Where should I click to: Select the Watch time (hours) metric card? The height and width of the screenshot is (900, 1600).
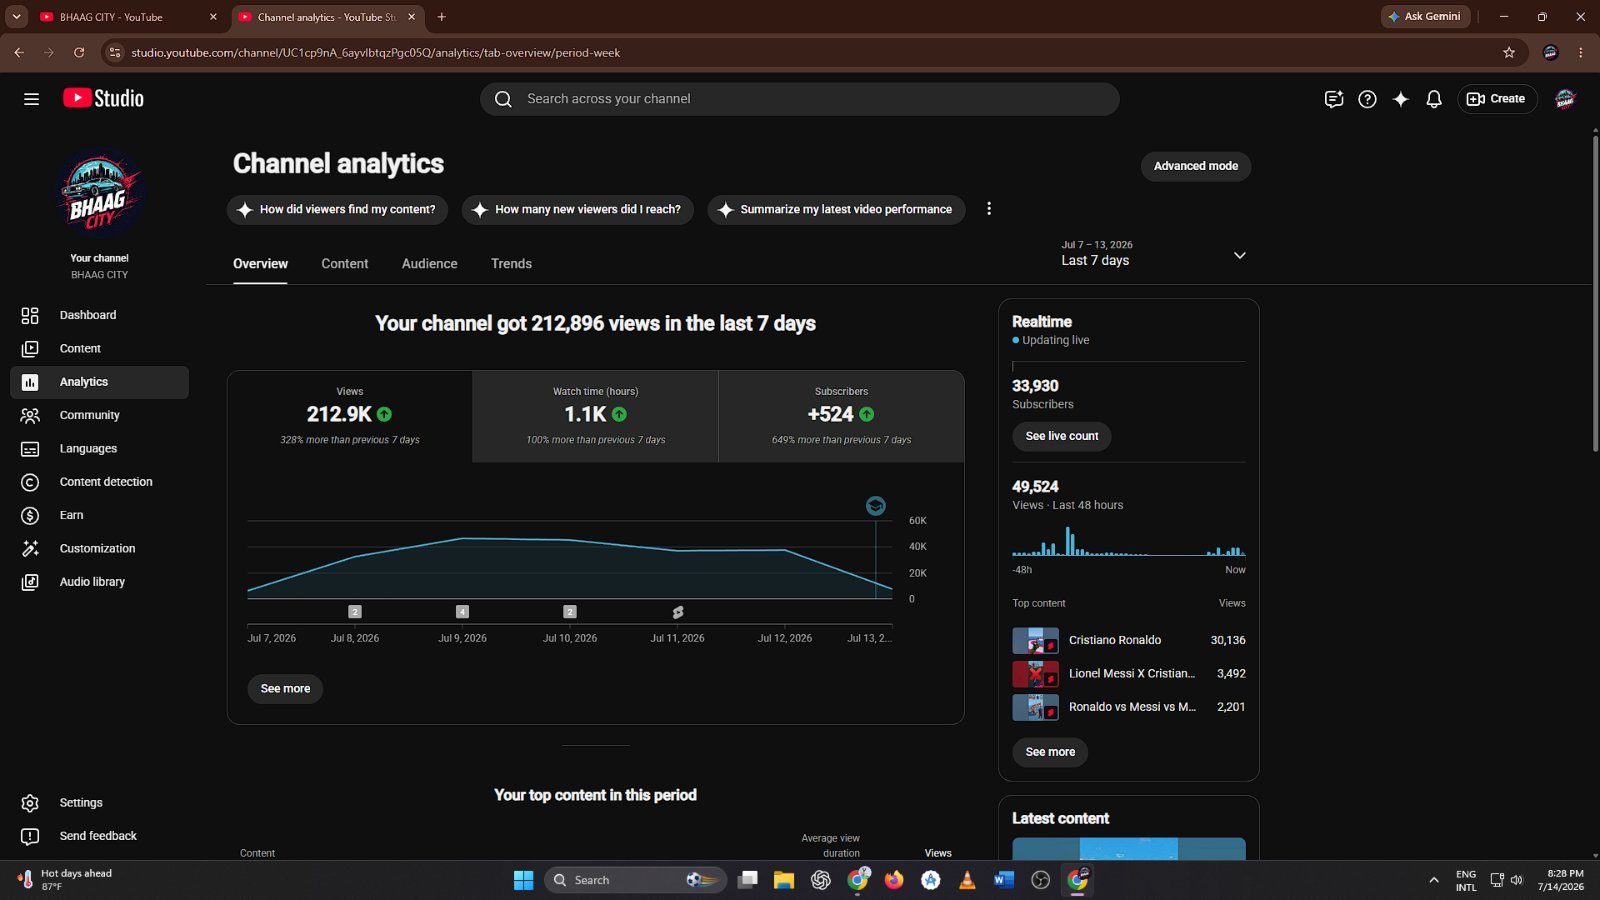coord(595,417)
